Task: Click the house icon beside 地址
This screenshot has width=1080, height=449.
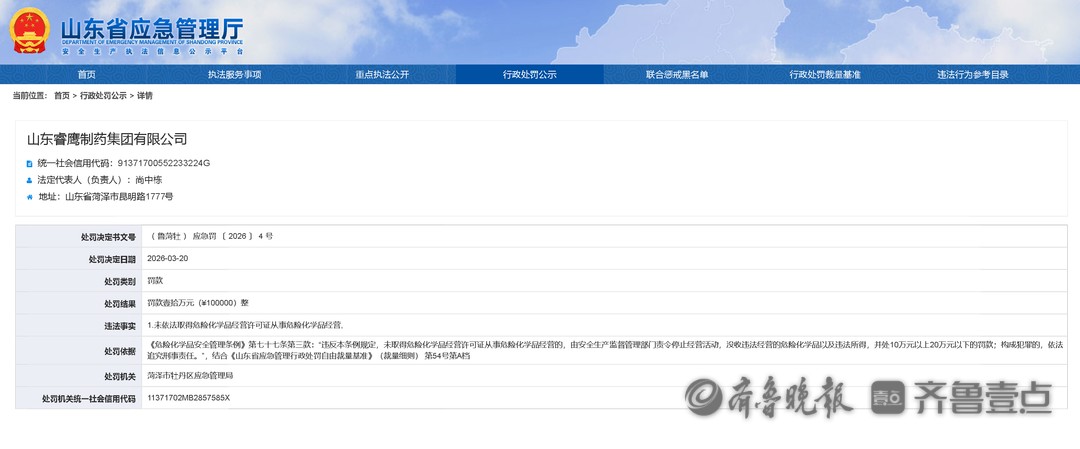Action: coord(29,197)
